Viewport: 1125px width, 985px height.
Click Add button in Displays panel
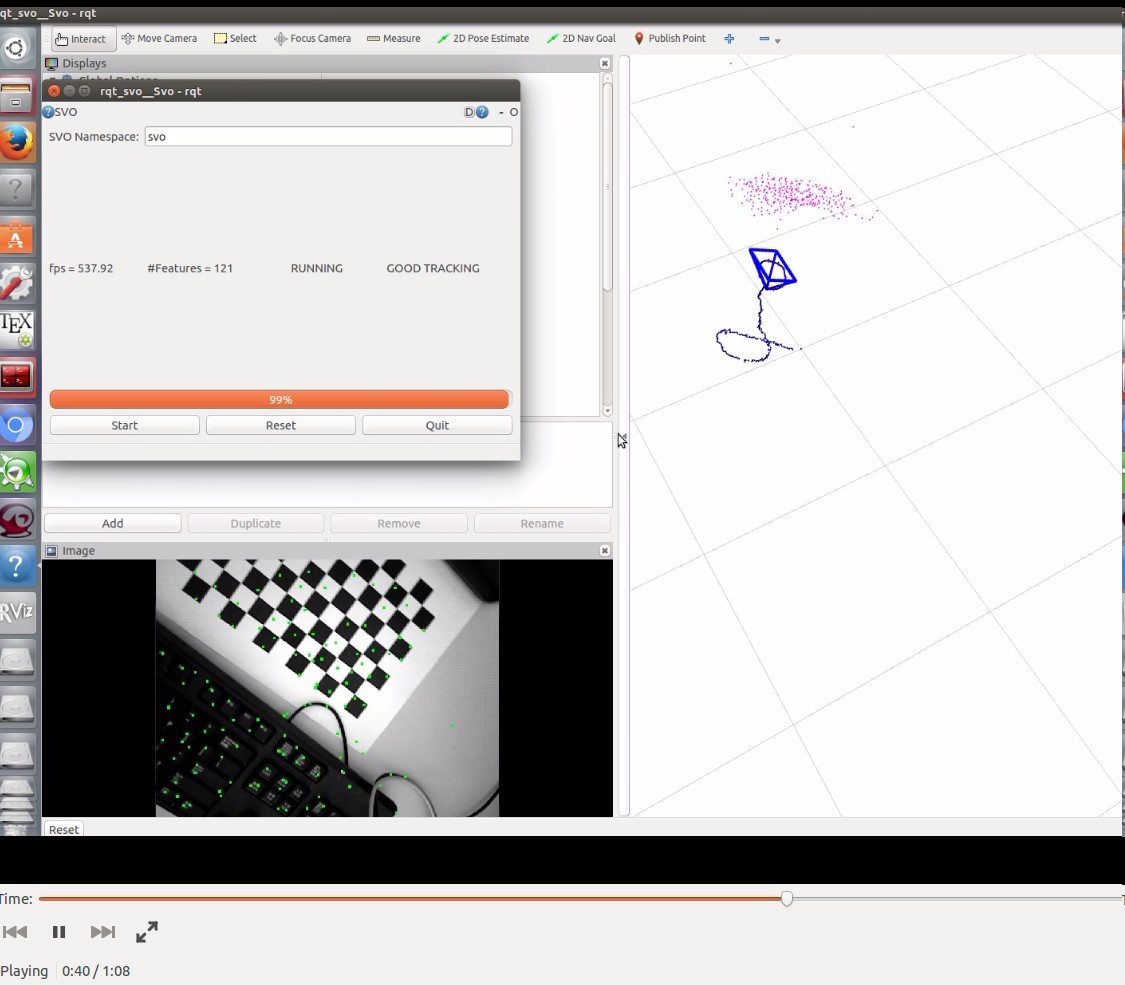(x=113, y=524)
